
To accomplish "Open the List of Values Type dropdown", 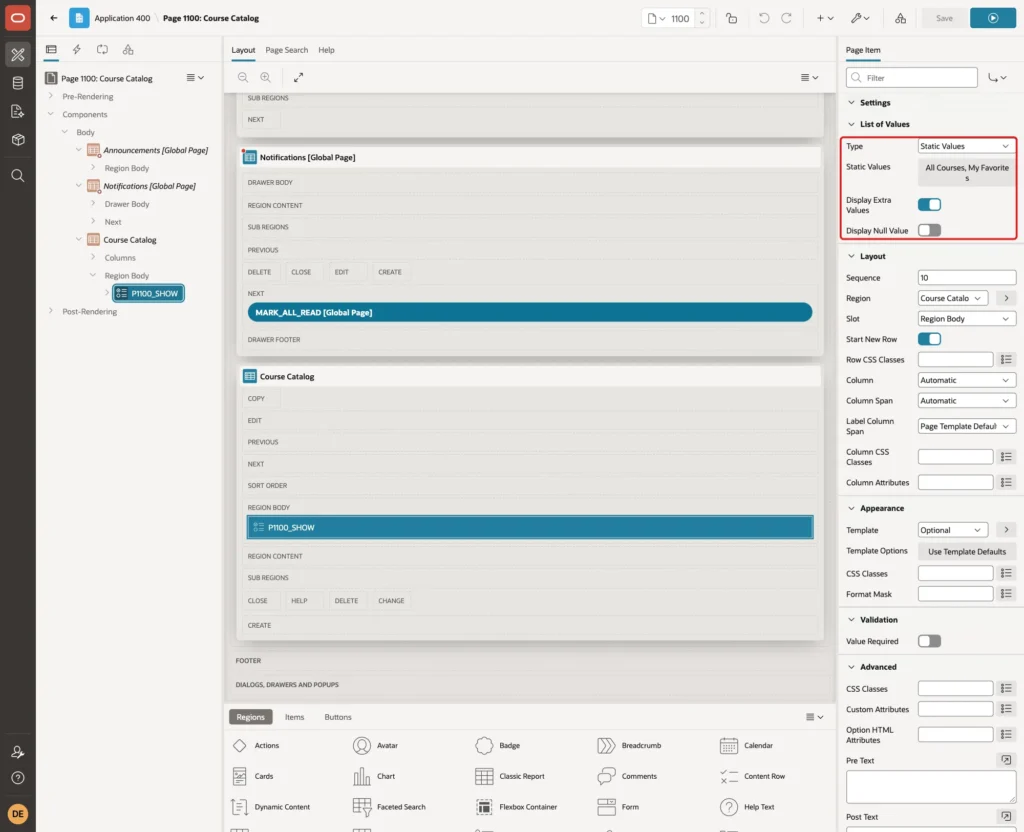I will tap(966, 146).
